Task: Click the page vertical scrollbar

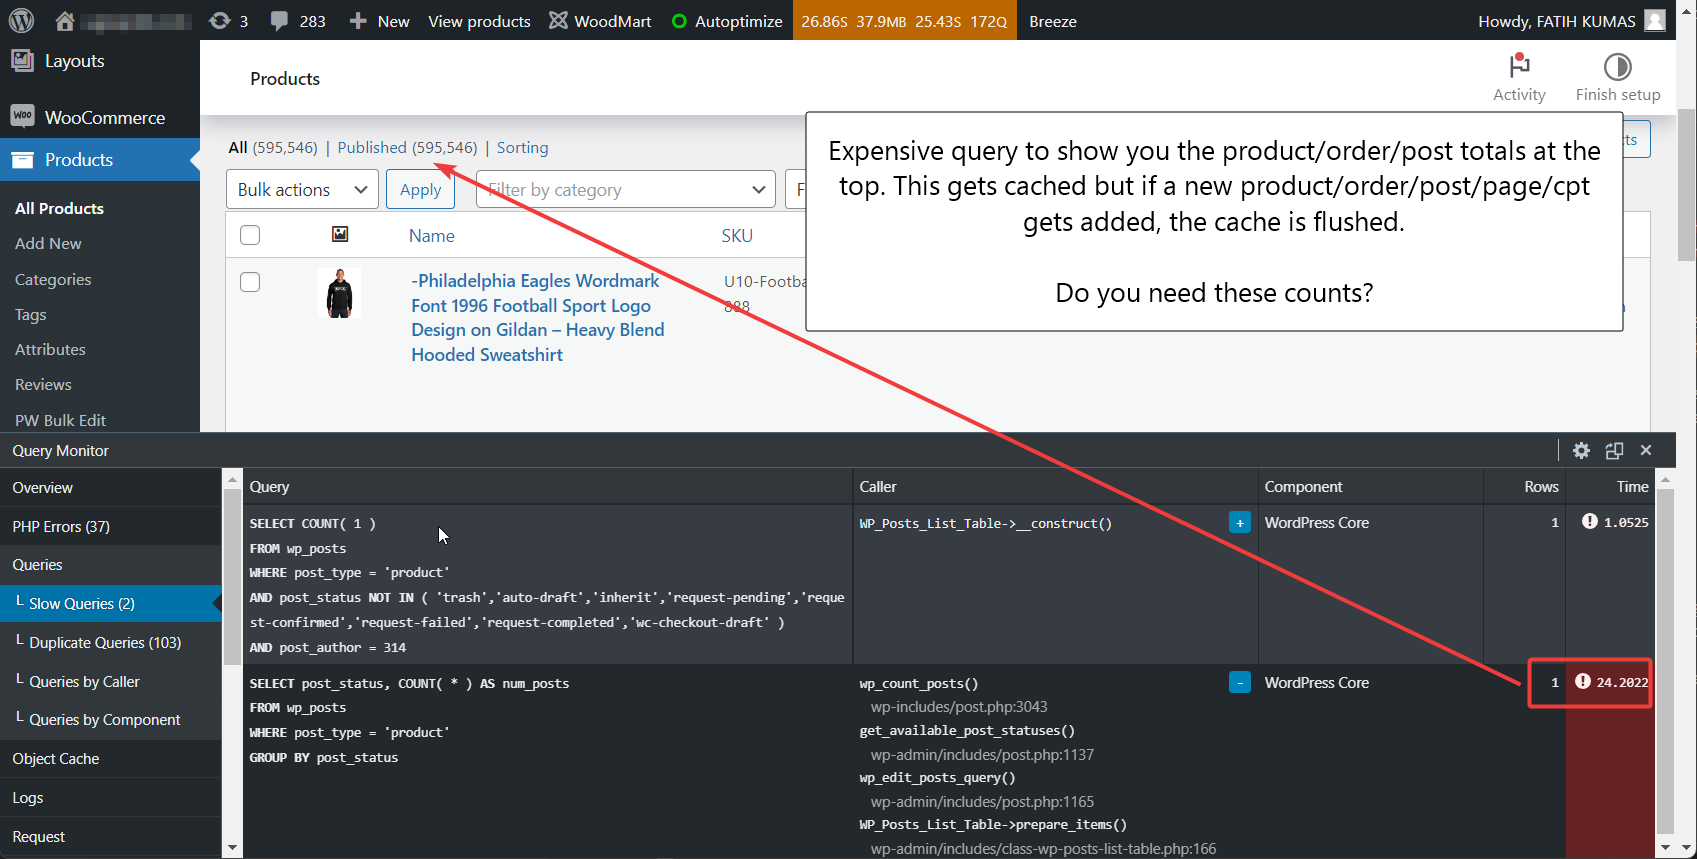Action: (1687, 185)
